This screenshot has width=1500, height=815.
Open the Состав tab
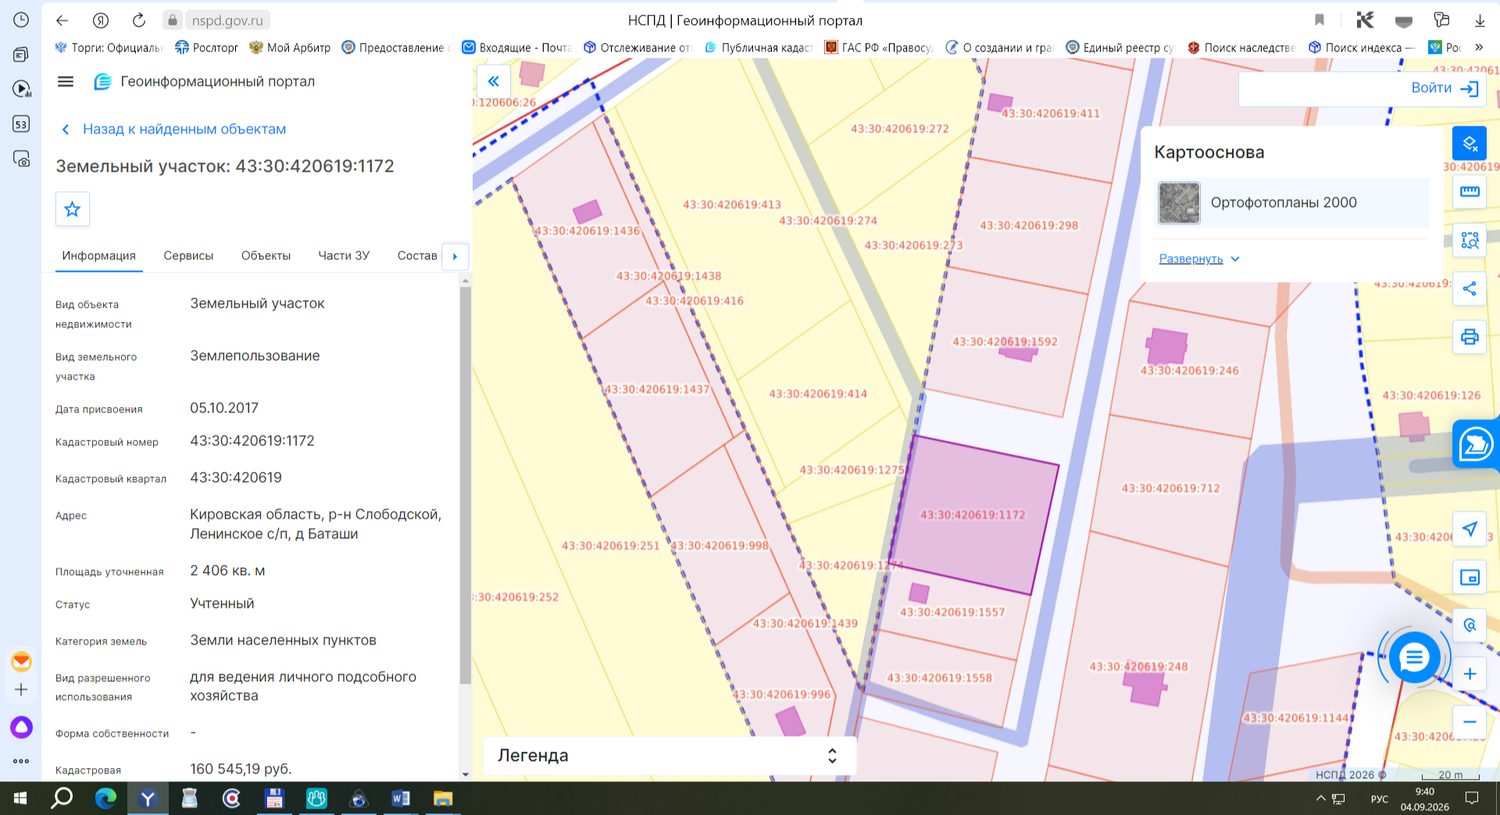pos(417,256)
